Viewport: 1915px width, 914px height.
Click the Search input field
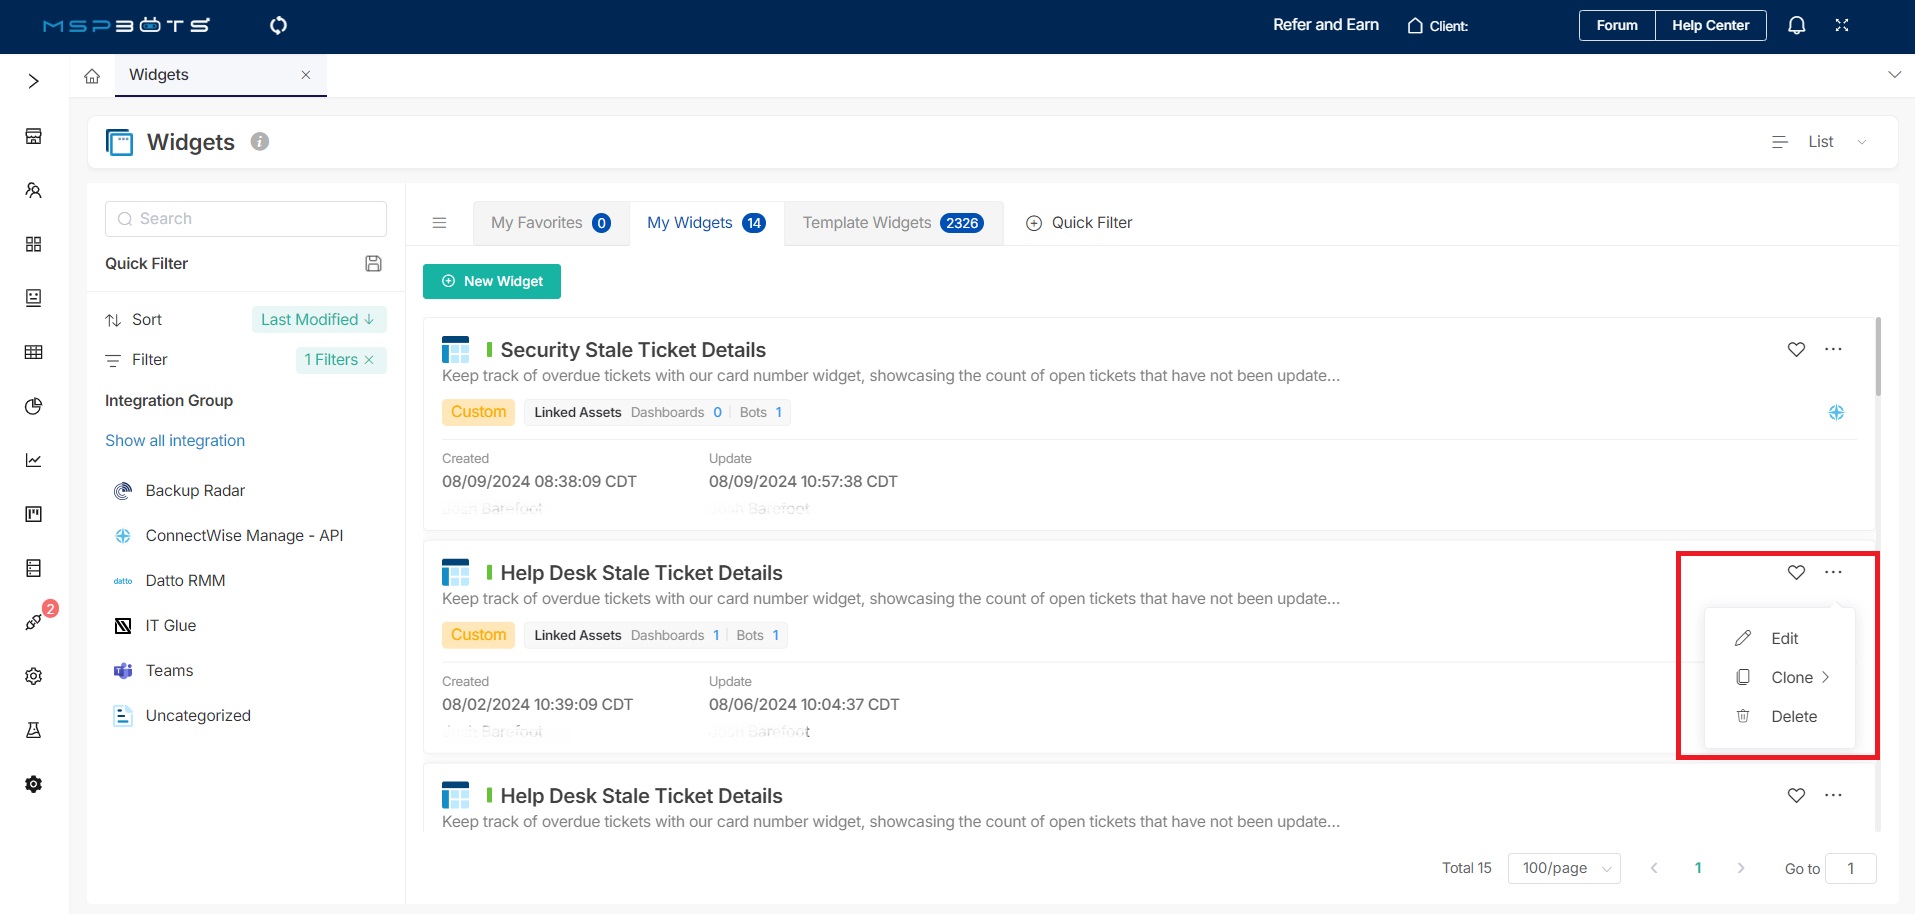point(246,219)
